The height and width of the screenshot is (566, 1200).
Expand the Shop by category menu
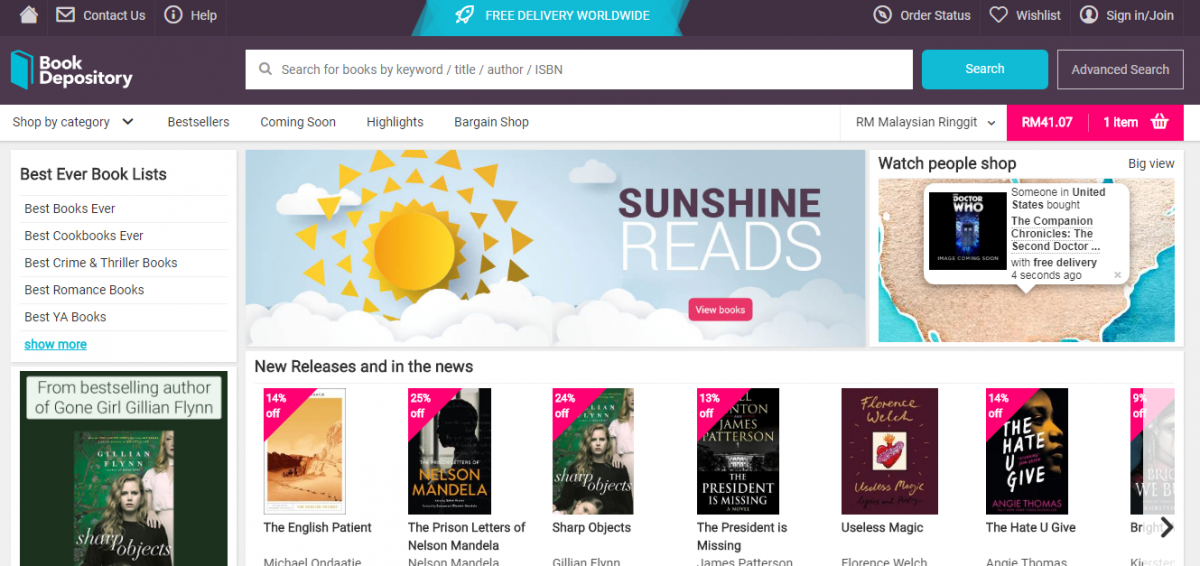click(x=73, y=122)
